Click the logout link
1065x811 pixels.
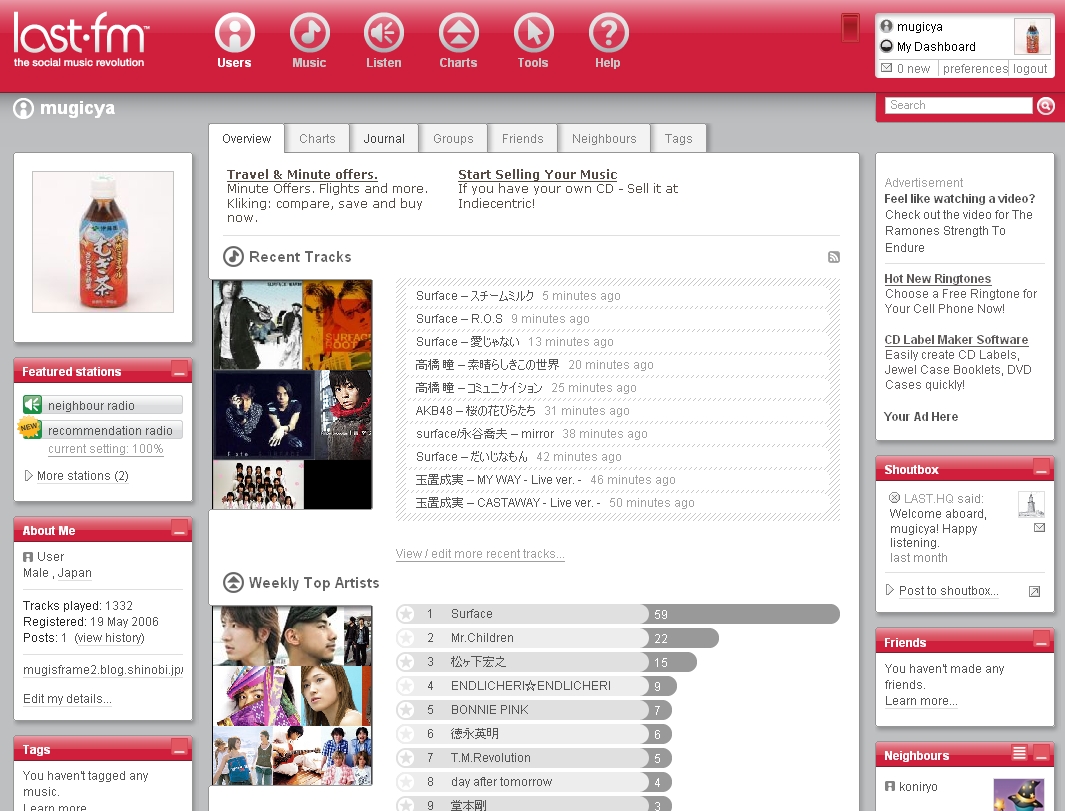(x=1030, y=69)
